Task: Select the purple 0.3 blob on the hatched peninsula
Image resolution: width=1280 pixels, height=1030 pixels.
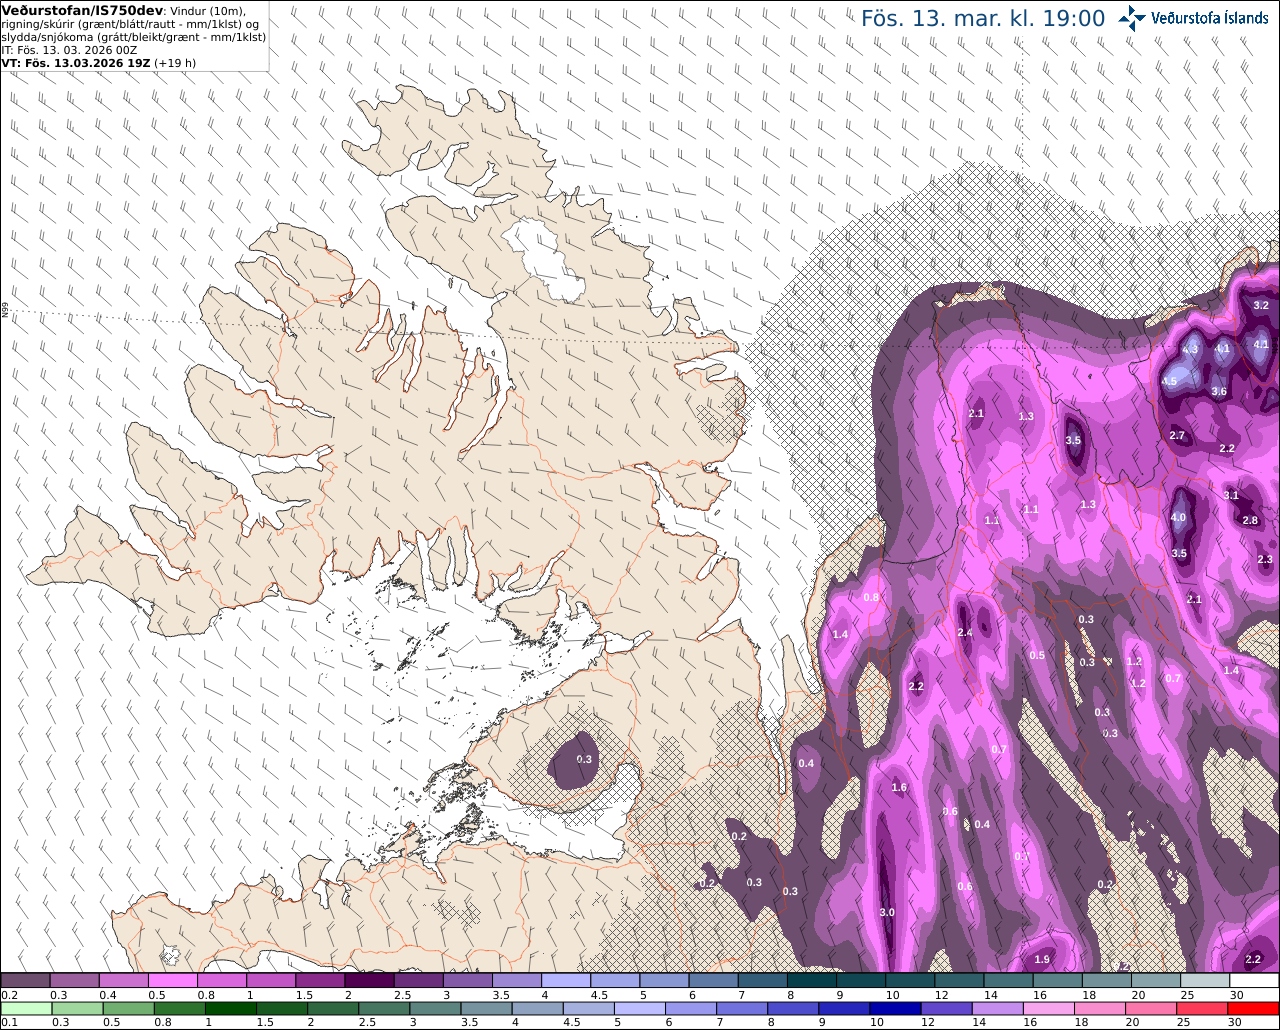Action: point(576,760)
